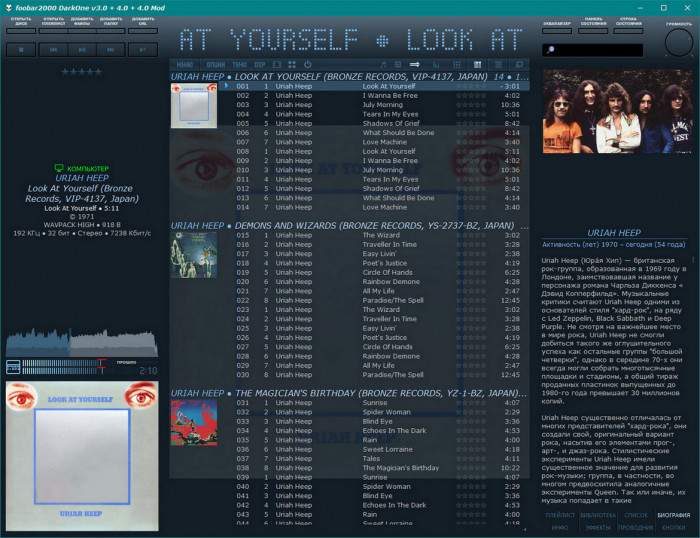Image resolution: width=700 pixels, height=538 pixels.
Task: Rate track 002 I Wanna Be Free stars
Action: [471, 96]
